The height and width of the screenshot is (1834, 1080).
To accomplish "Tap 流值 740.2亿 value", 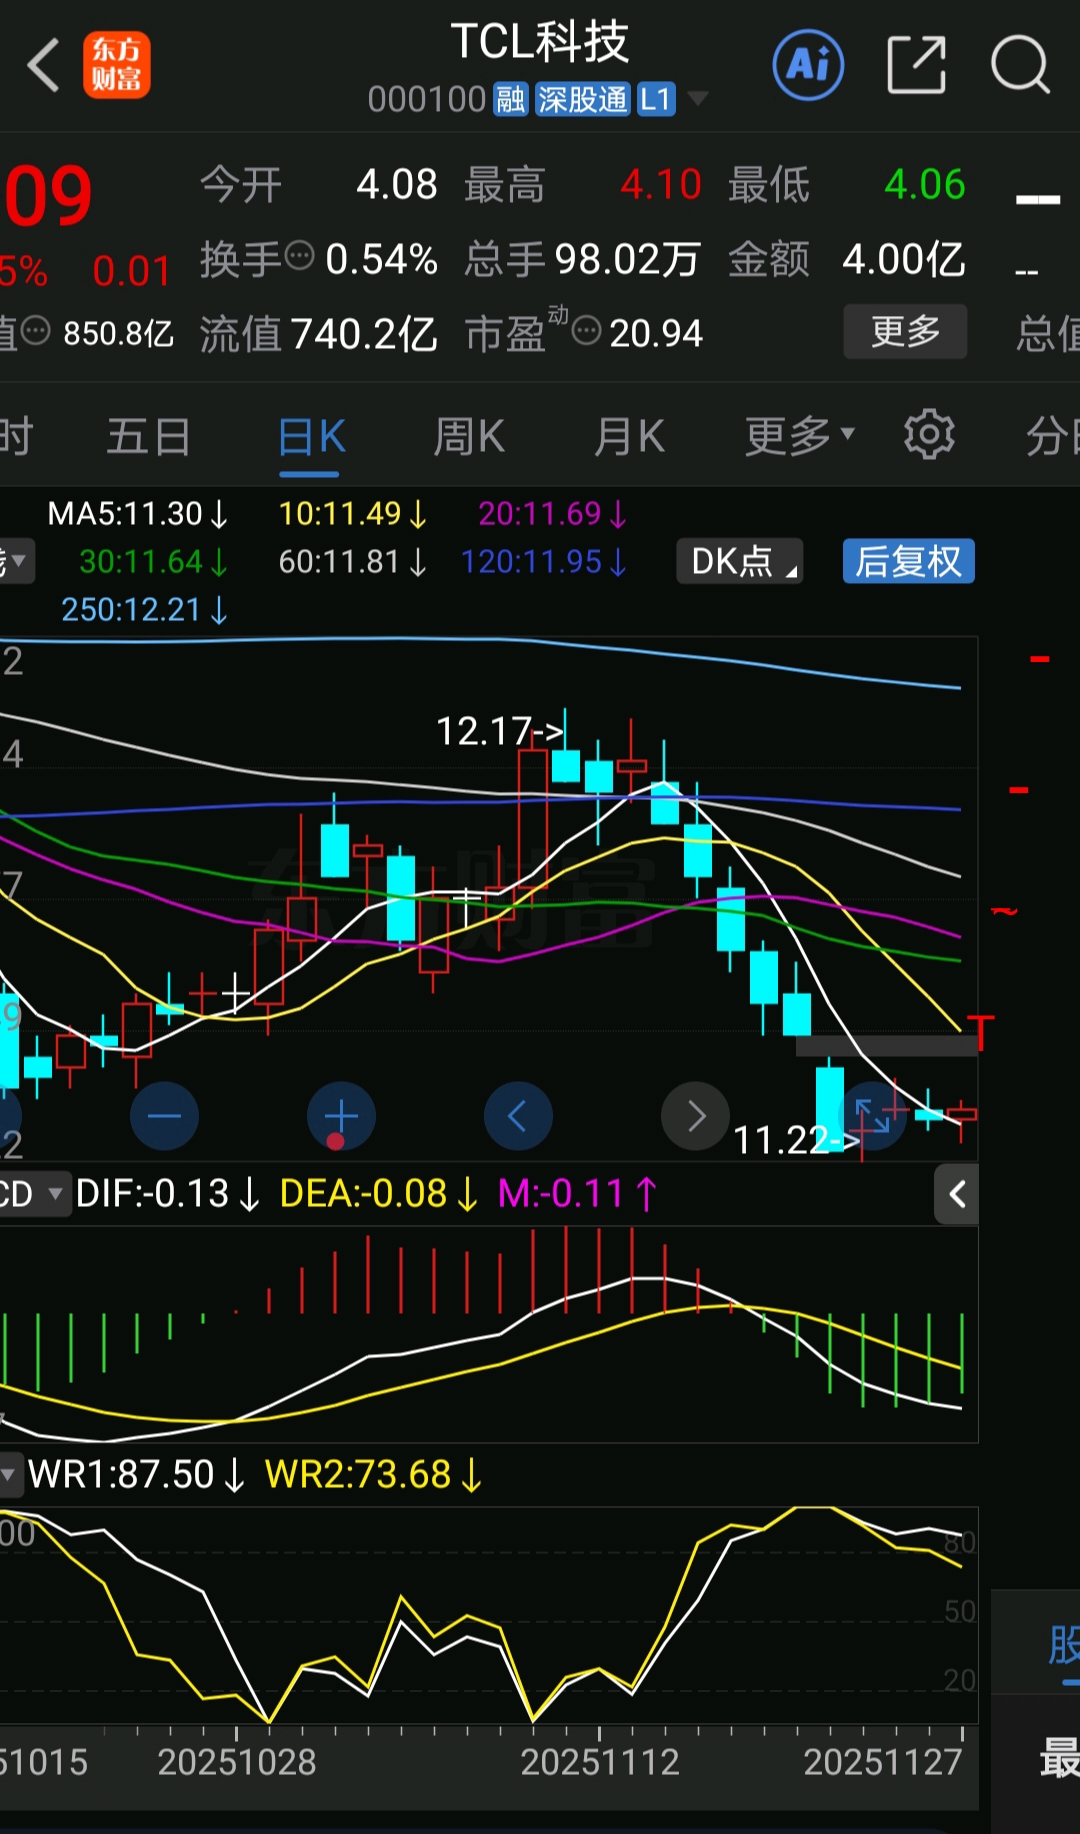I will tap(364, 333).
